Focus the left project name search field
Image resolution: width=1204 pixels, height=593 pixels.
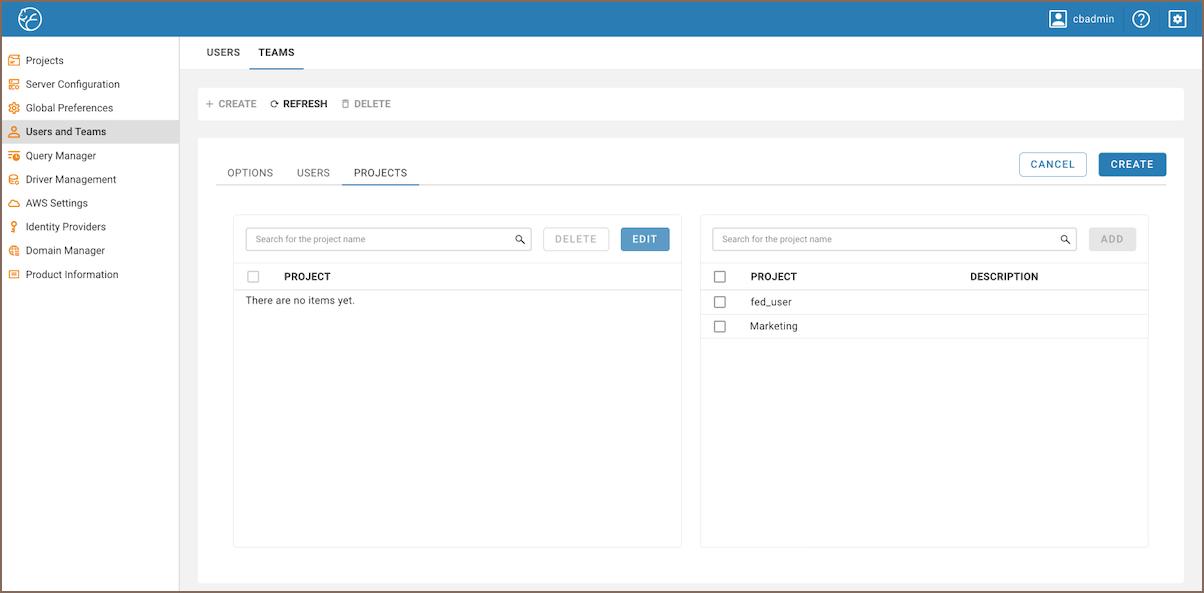(x=380, y=240)
